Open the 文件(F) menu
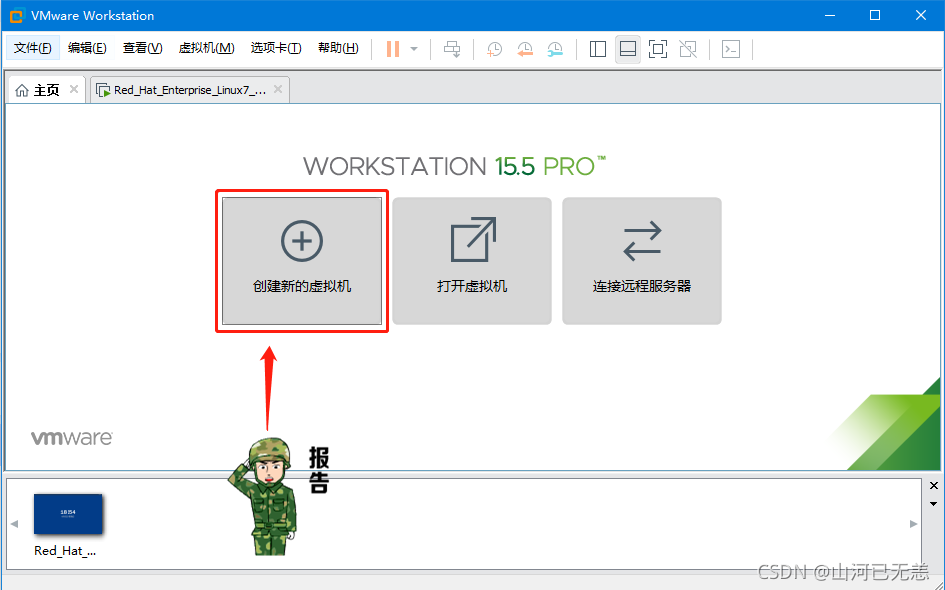 pos(33,48)
